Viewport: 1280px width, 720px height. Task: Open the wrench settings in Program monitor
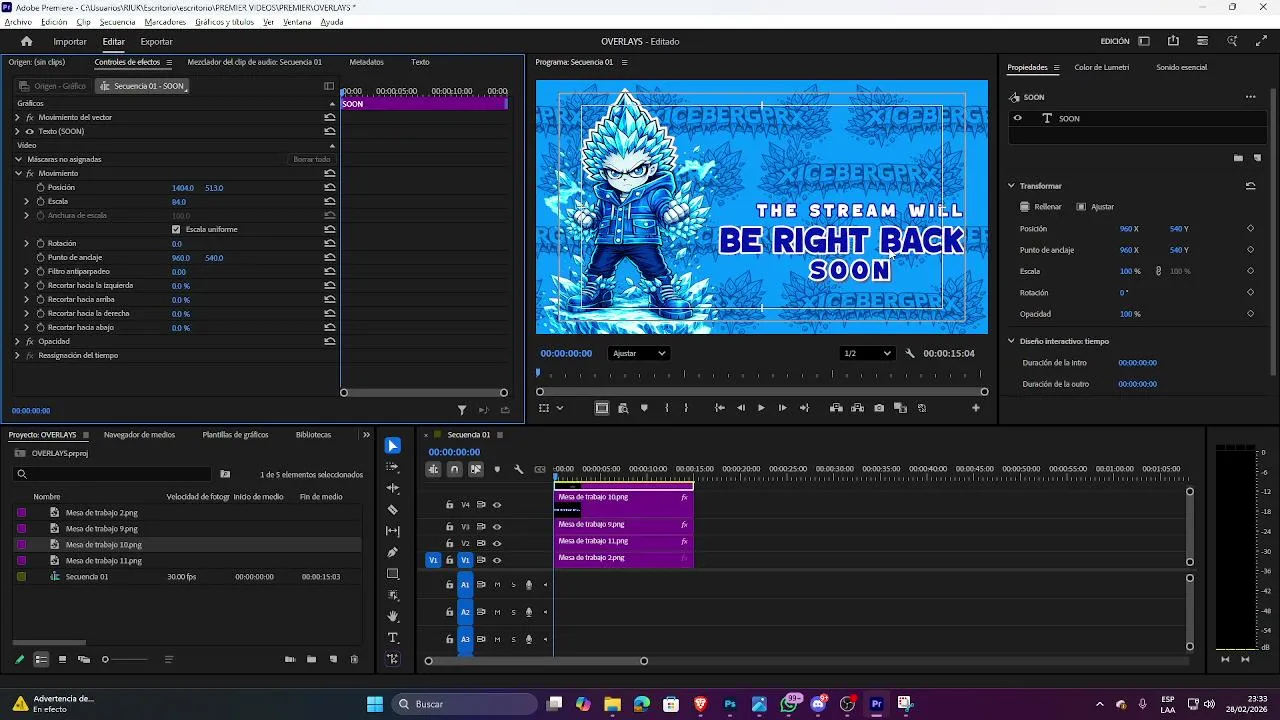pos(910,353)
